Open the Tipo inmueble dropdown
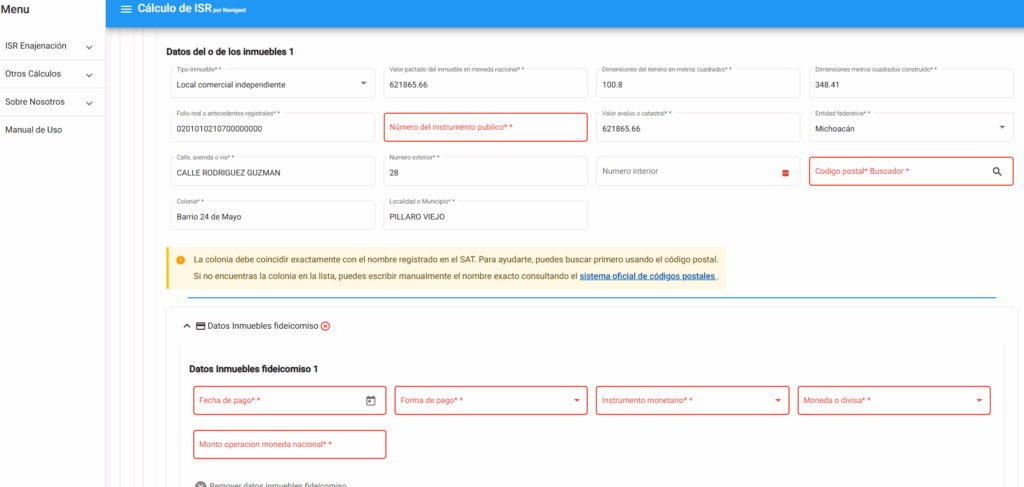 point(363,84)
